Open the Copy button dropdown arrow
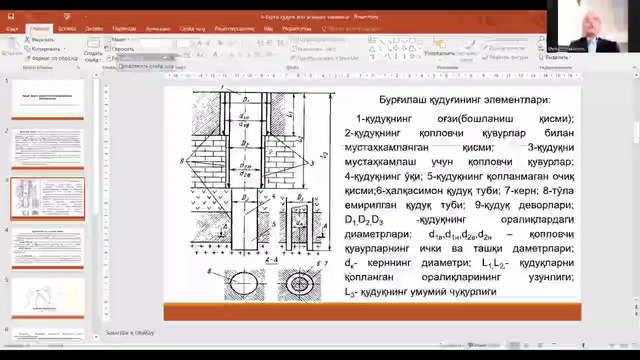The width and height of the screenshot is (640, 360). click(x=64, y=49)
